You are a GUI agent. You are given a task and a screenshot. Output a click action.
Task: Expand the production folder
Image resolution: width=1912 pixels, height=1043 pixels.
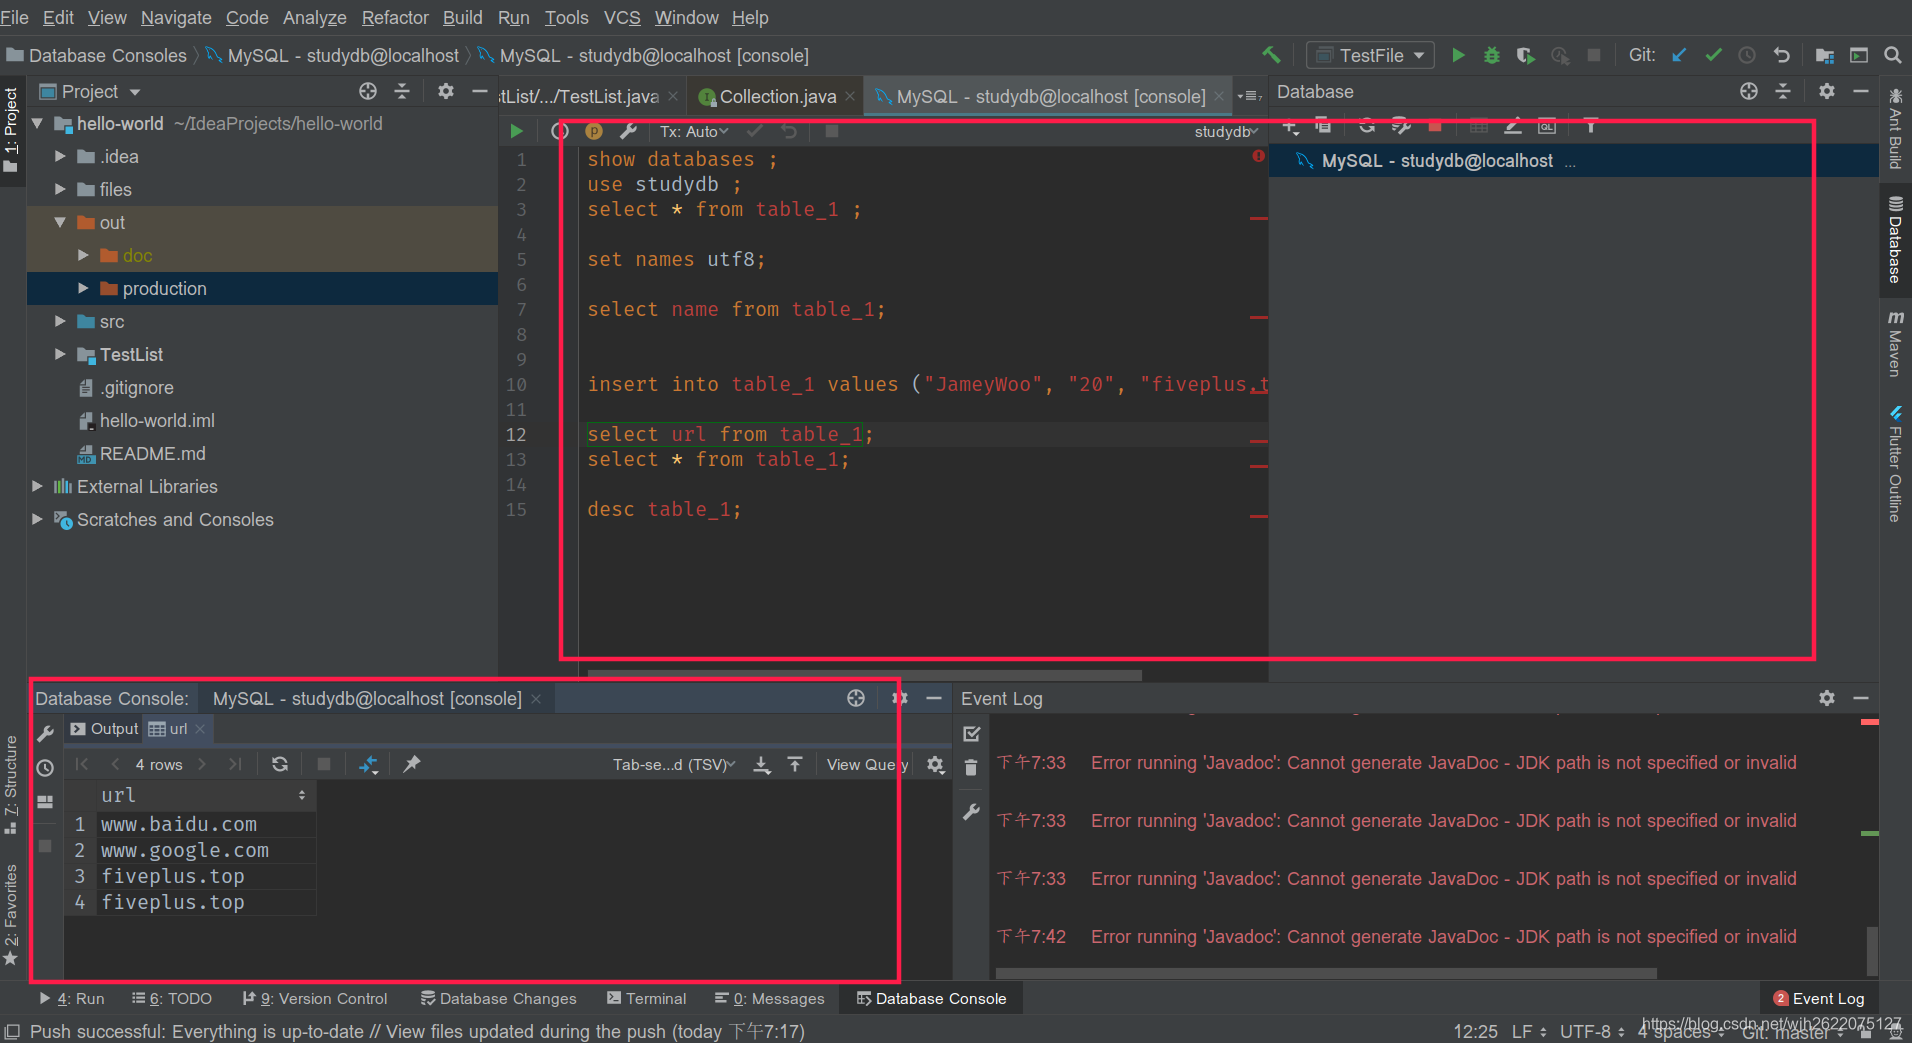[x=83, y=288]
